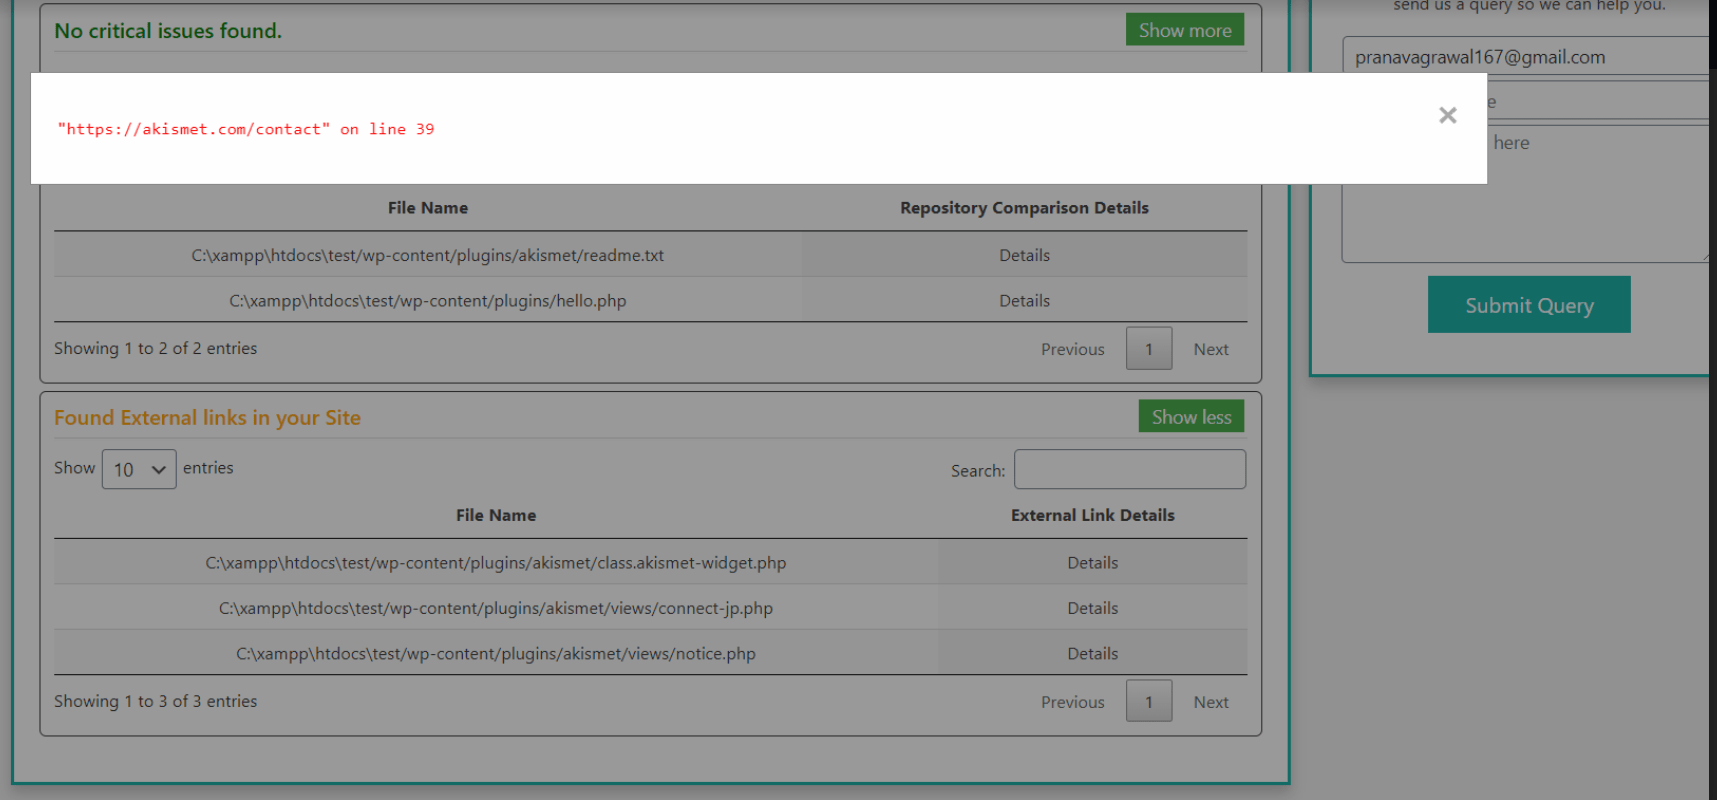The image size is (1717, 800).
Task: Go to Next page in repository comparison table
Action: point(1211,349)
